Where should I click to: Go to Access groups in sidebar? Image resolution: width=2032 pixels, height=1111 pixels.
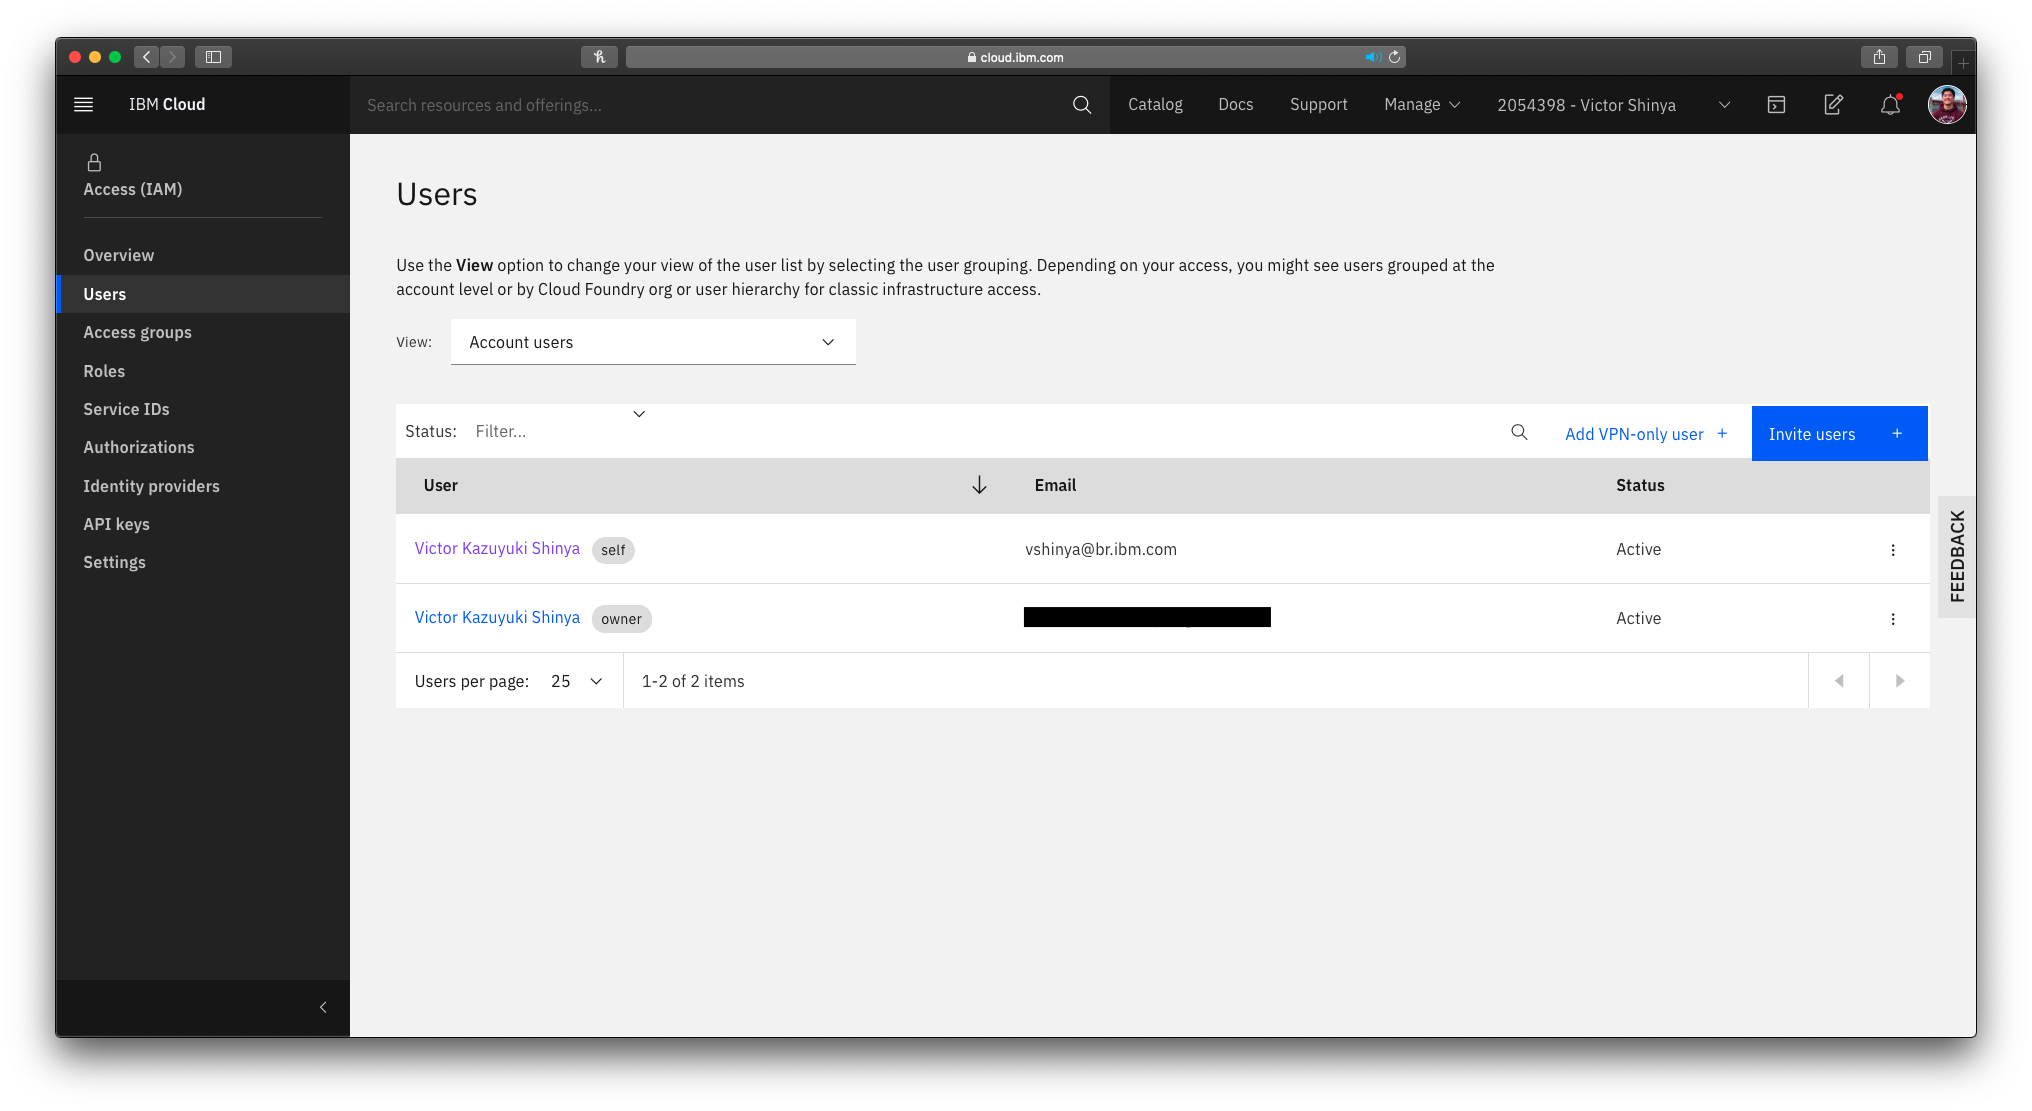pos(137,332)
